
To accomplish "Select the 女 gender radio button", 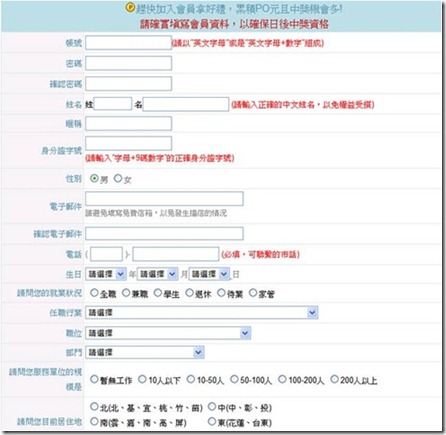I will pyautogui.click(x=118, y=178).
